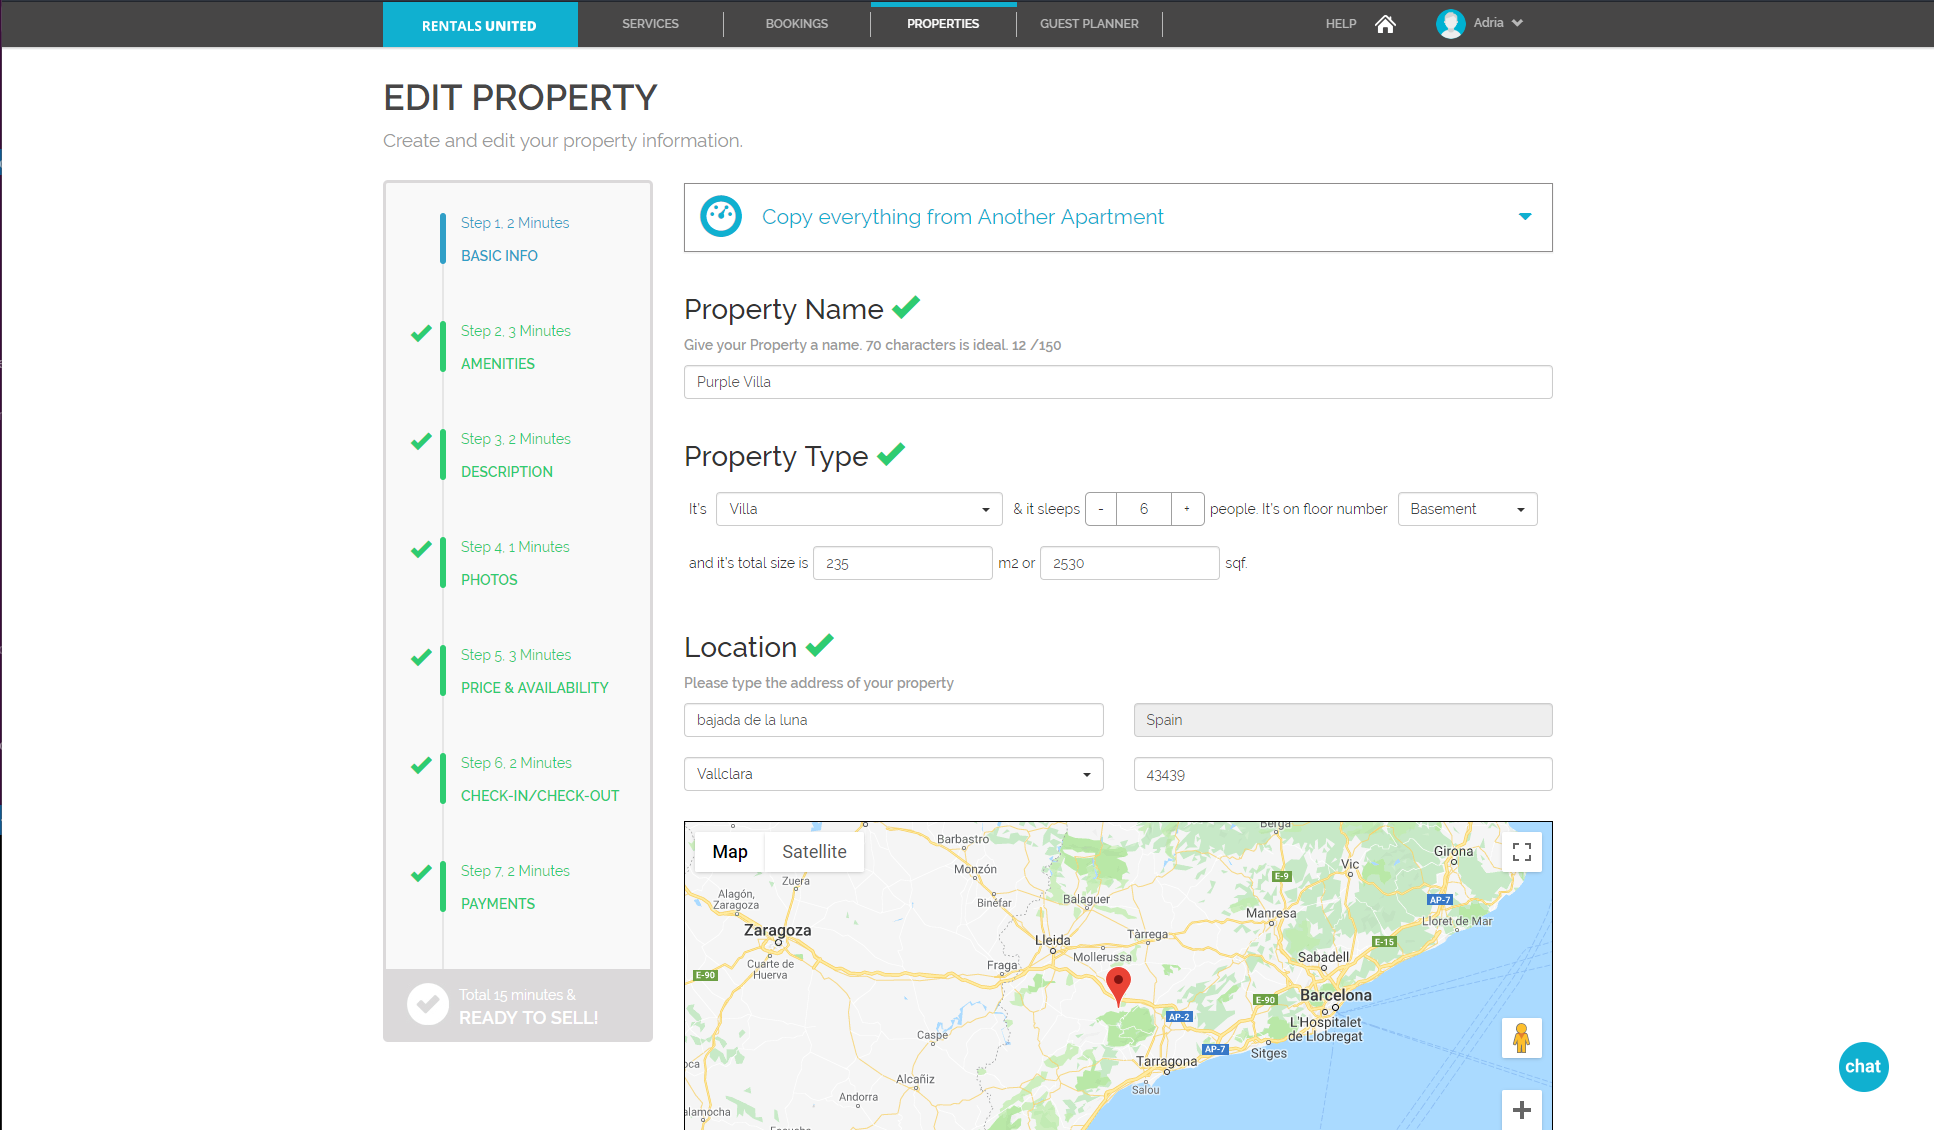Screen dimensions: 1934x1130
Task: Go to Amenities step link
Action: (498, 364)
